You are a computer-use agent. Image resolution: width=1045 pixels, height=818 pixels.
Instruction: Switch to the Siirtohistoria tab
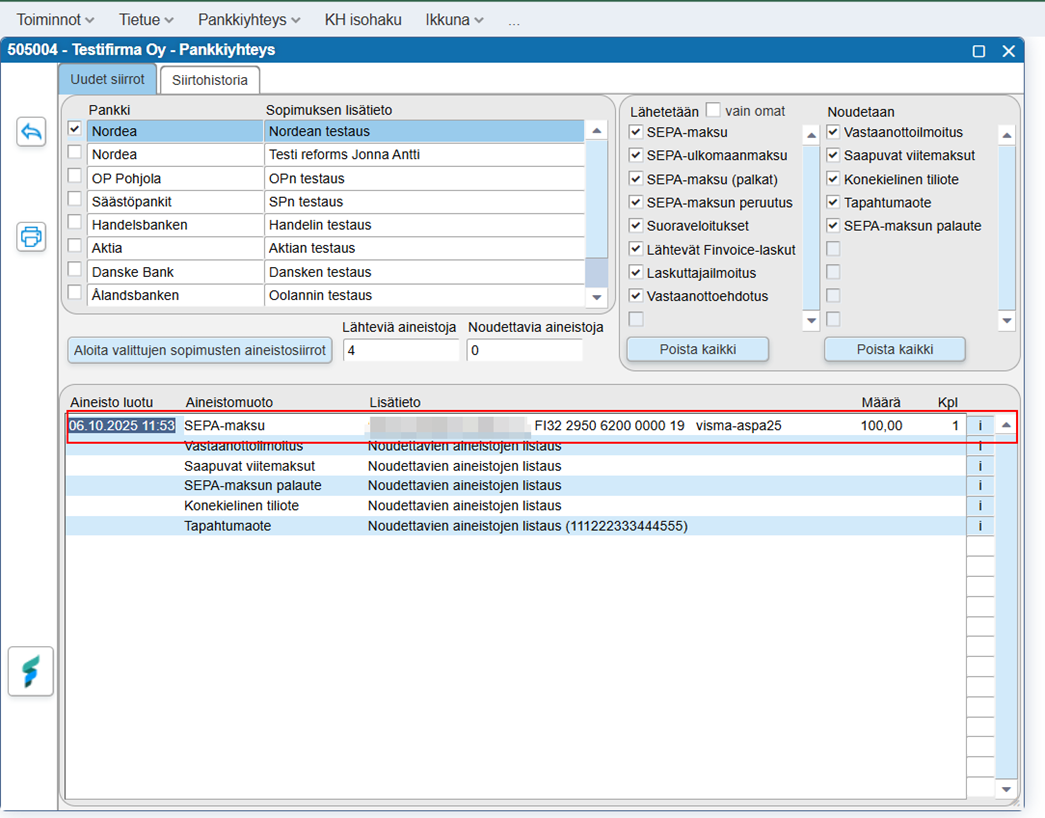pos(210,80)
